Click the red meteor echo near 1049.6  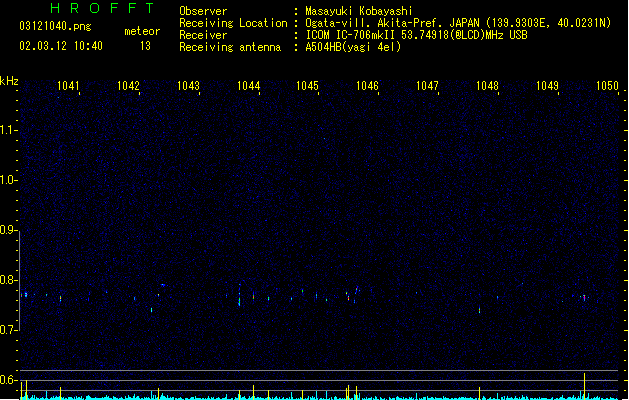click(584, 298)
